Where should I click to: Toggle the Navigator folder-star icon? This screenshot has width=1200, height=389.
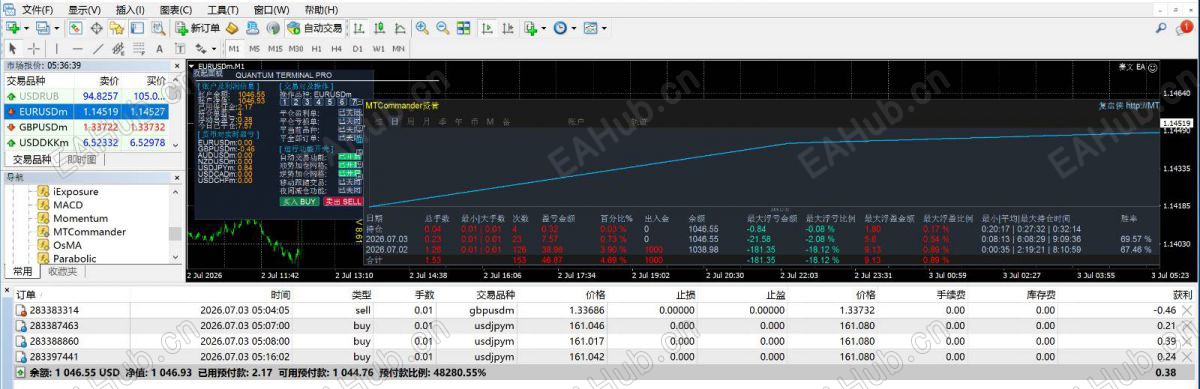coord(116,28)
